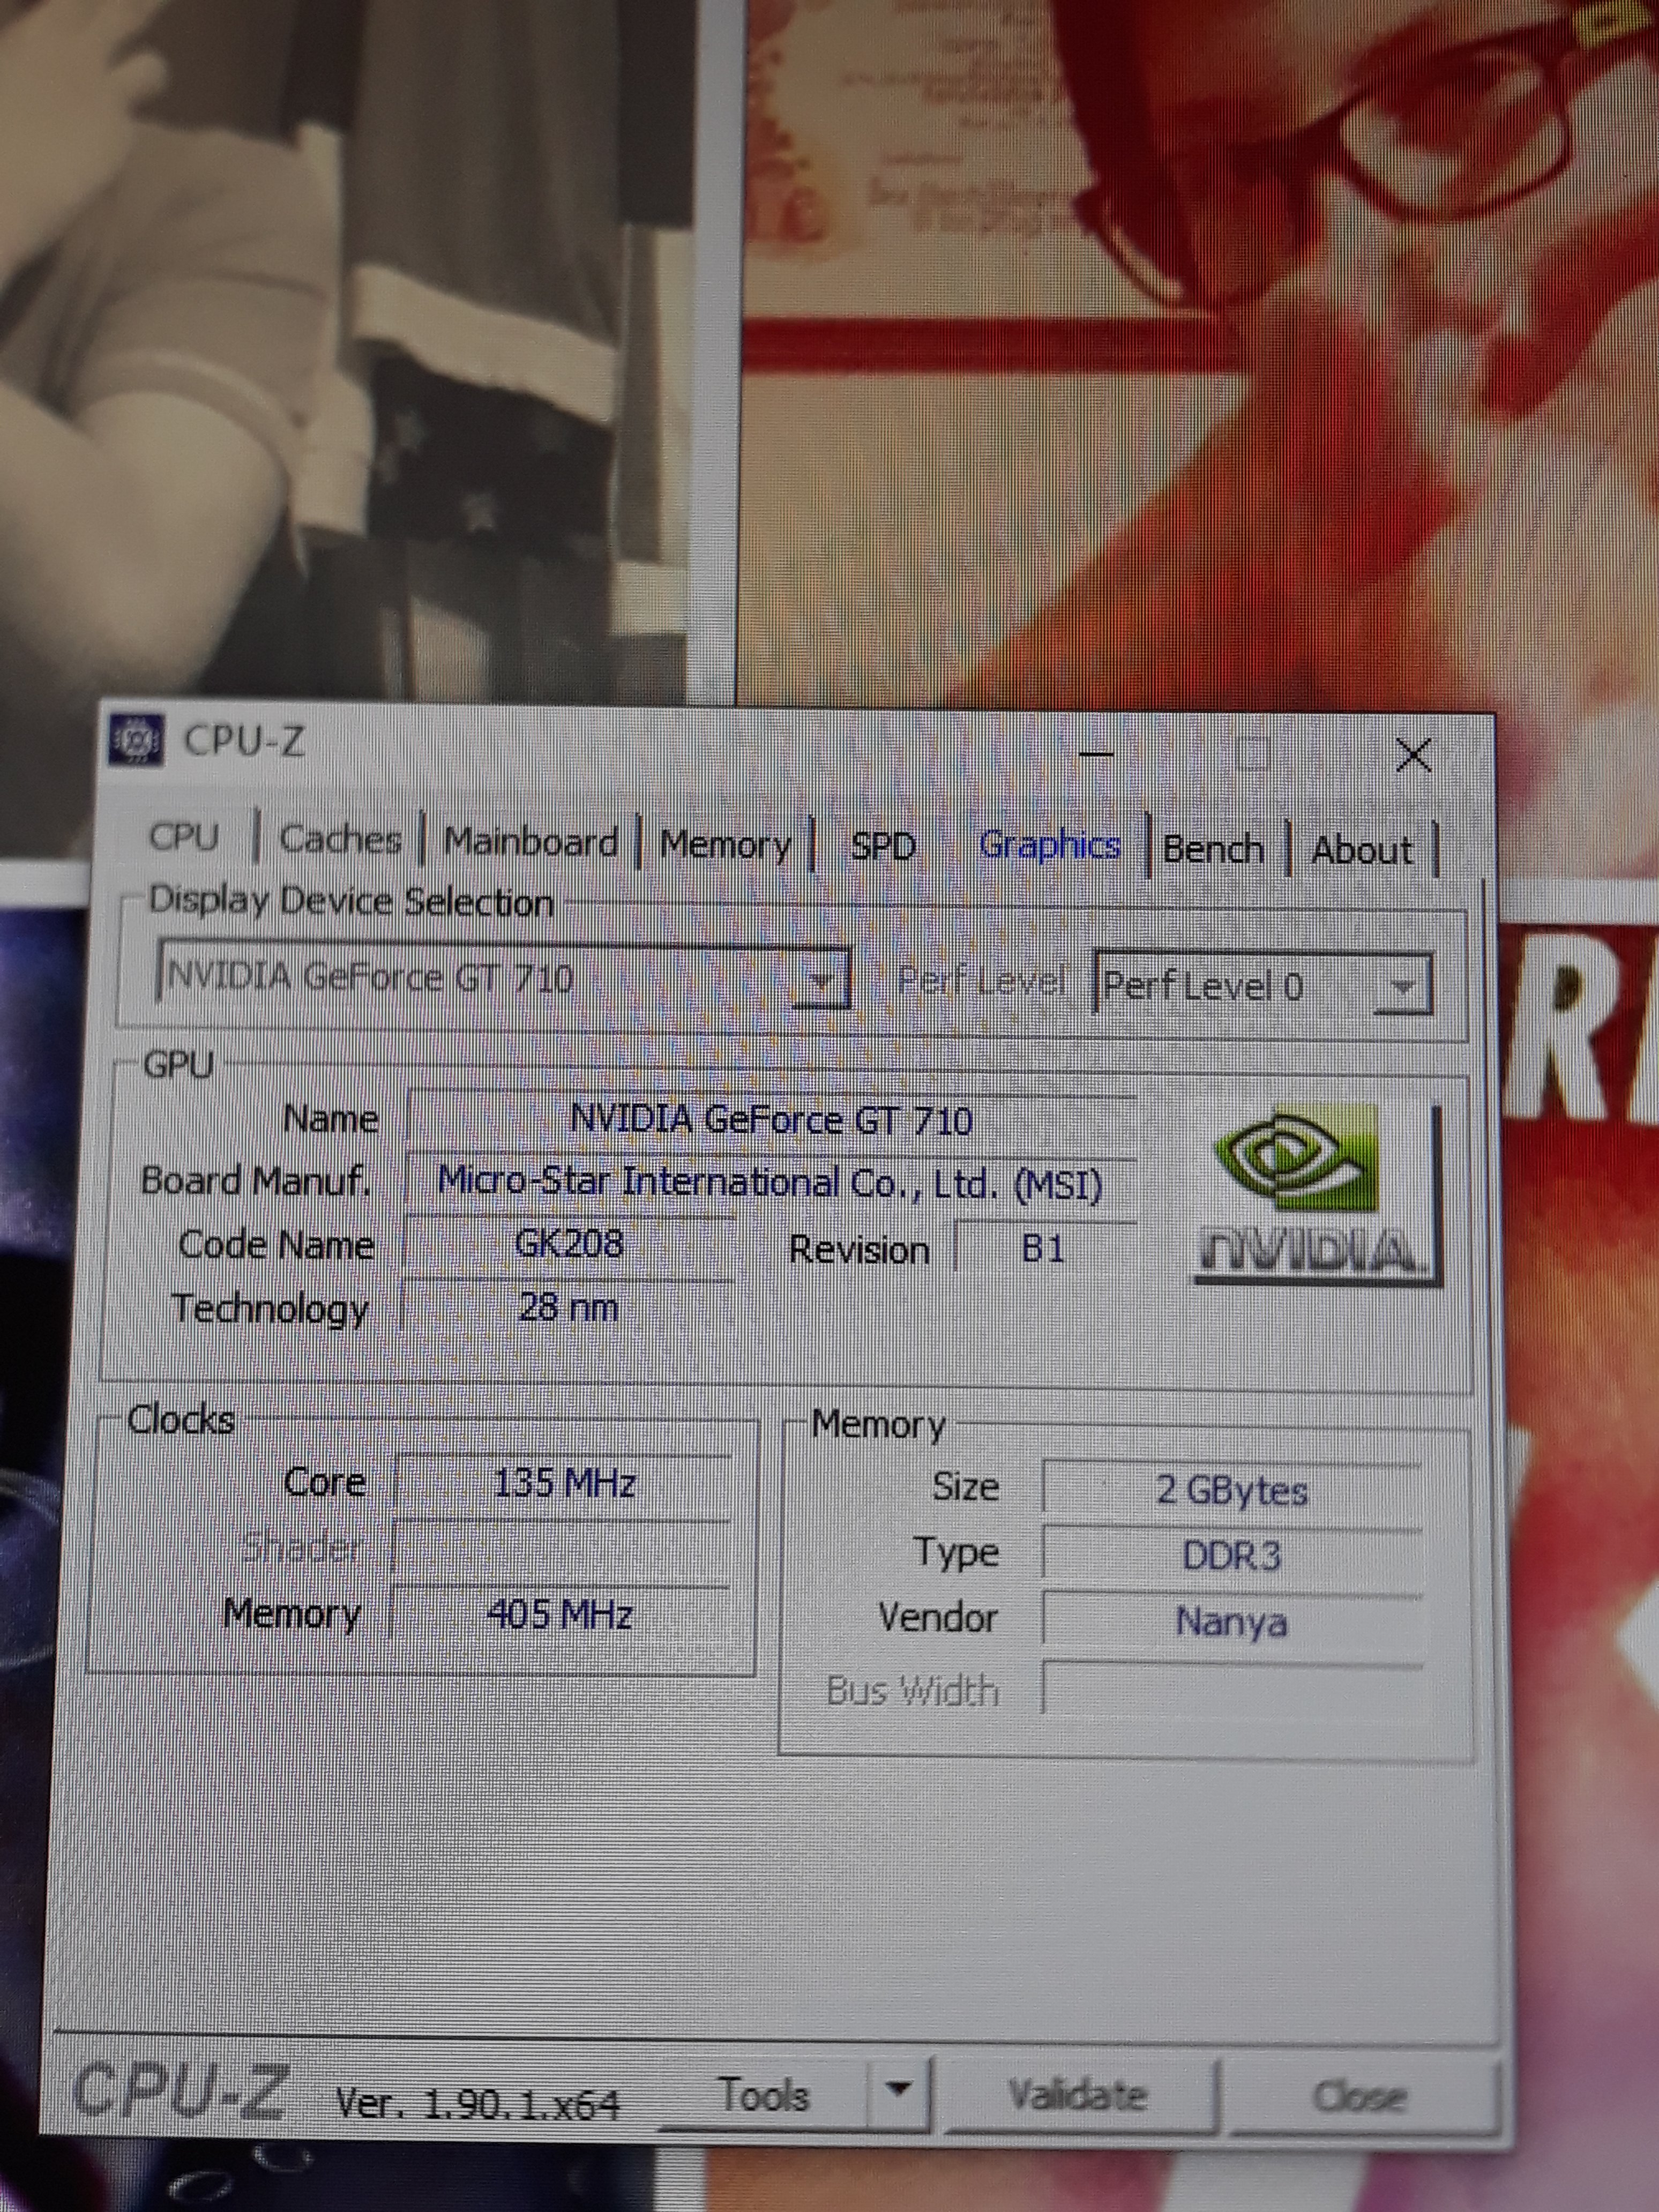Viewport: 1659px width, 2212px height.
Task: Minimize the CPU-Z window
Action: 1096,752
